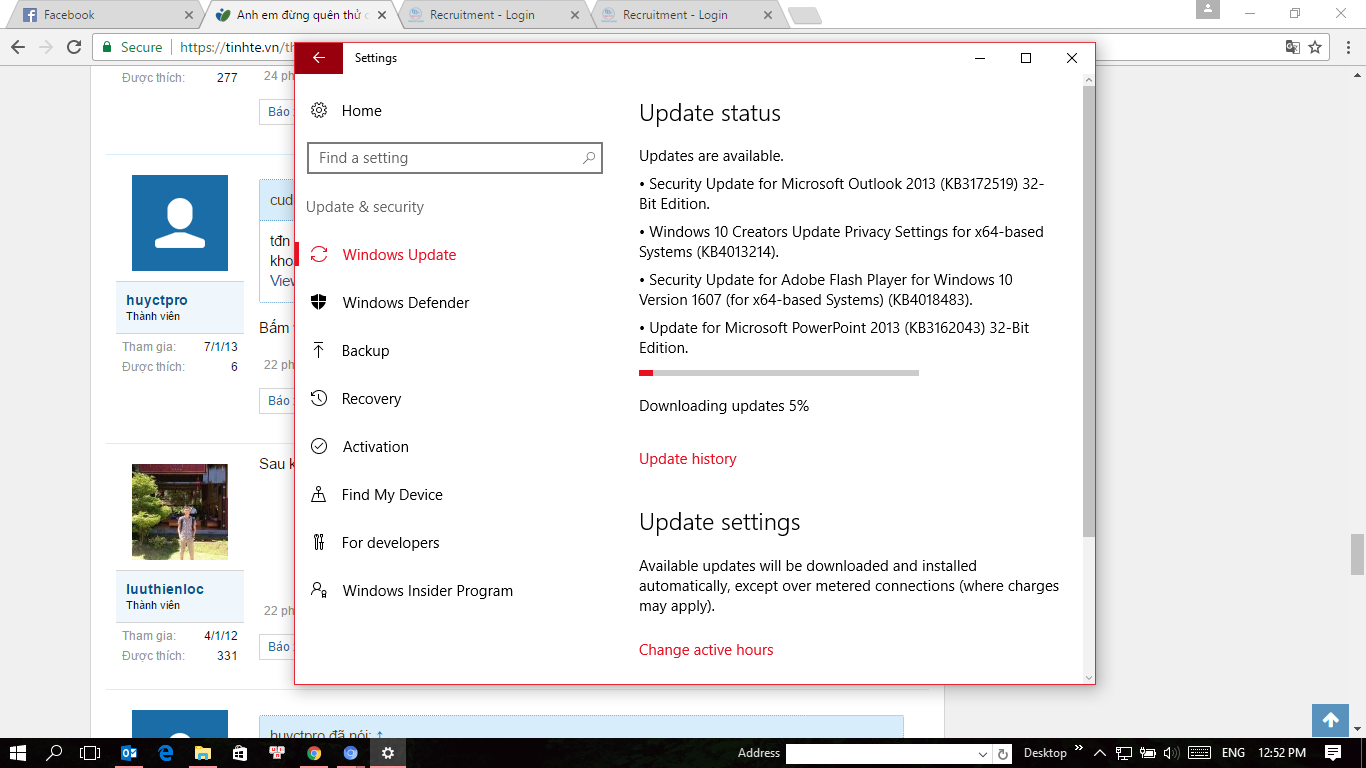1366x768 pixels.
Task: Launch Microsoft Edge from taskbar
Action: tap(166, 753)
